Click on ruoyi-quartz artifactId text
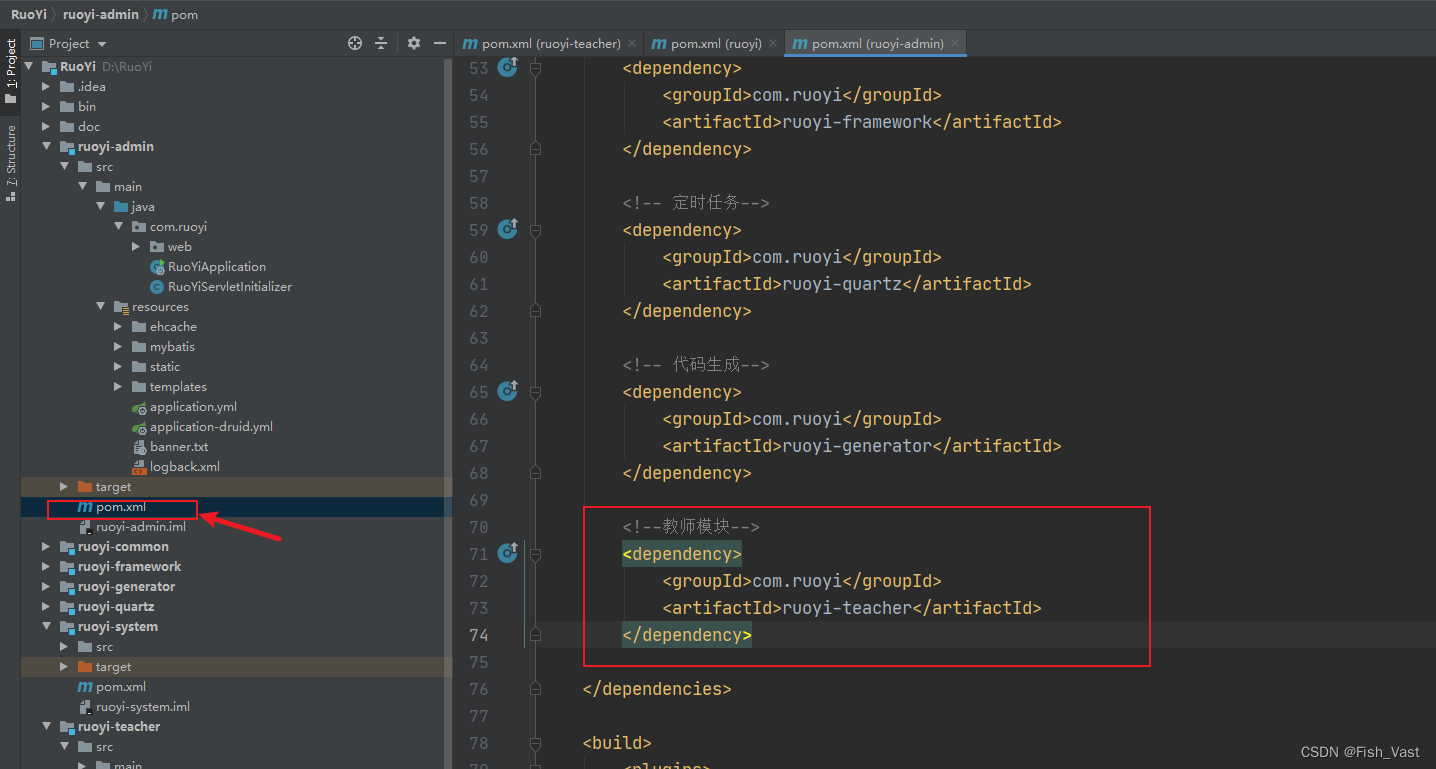 (842, 284)
